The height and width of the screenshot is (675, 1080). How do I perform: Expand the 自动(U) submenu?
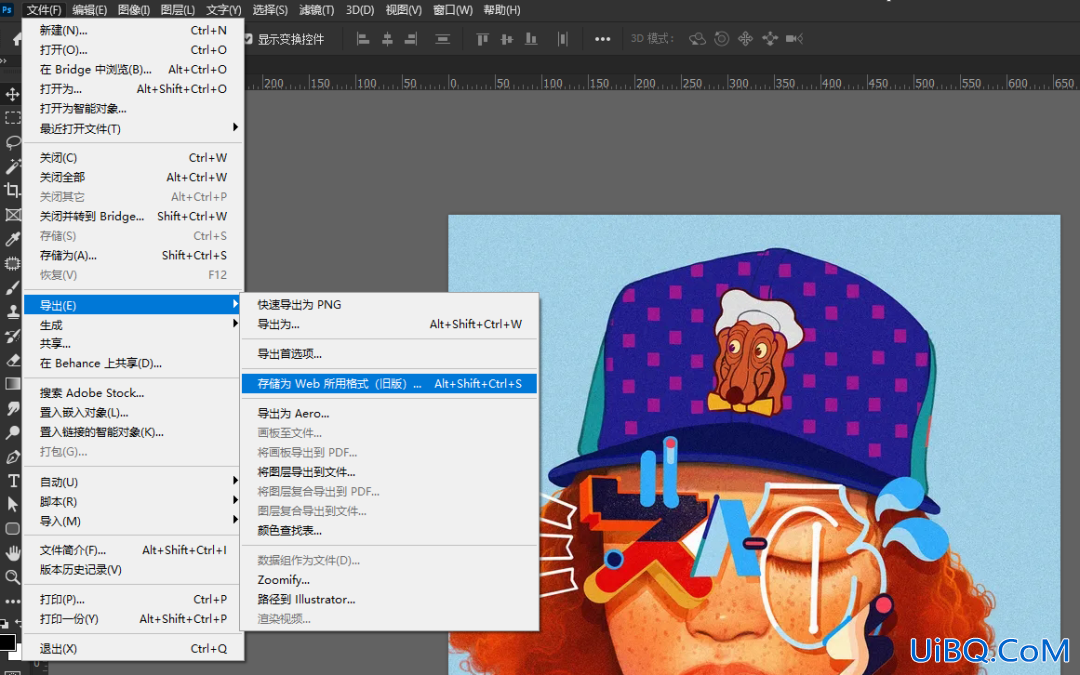(134, 481)
